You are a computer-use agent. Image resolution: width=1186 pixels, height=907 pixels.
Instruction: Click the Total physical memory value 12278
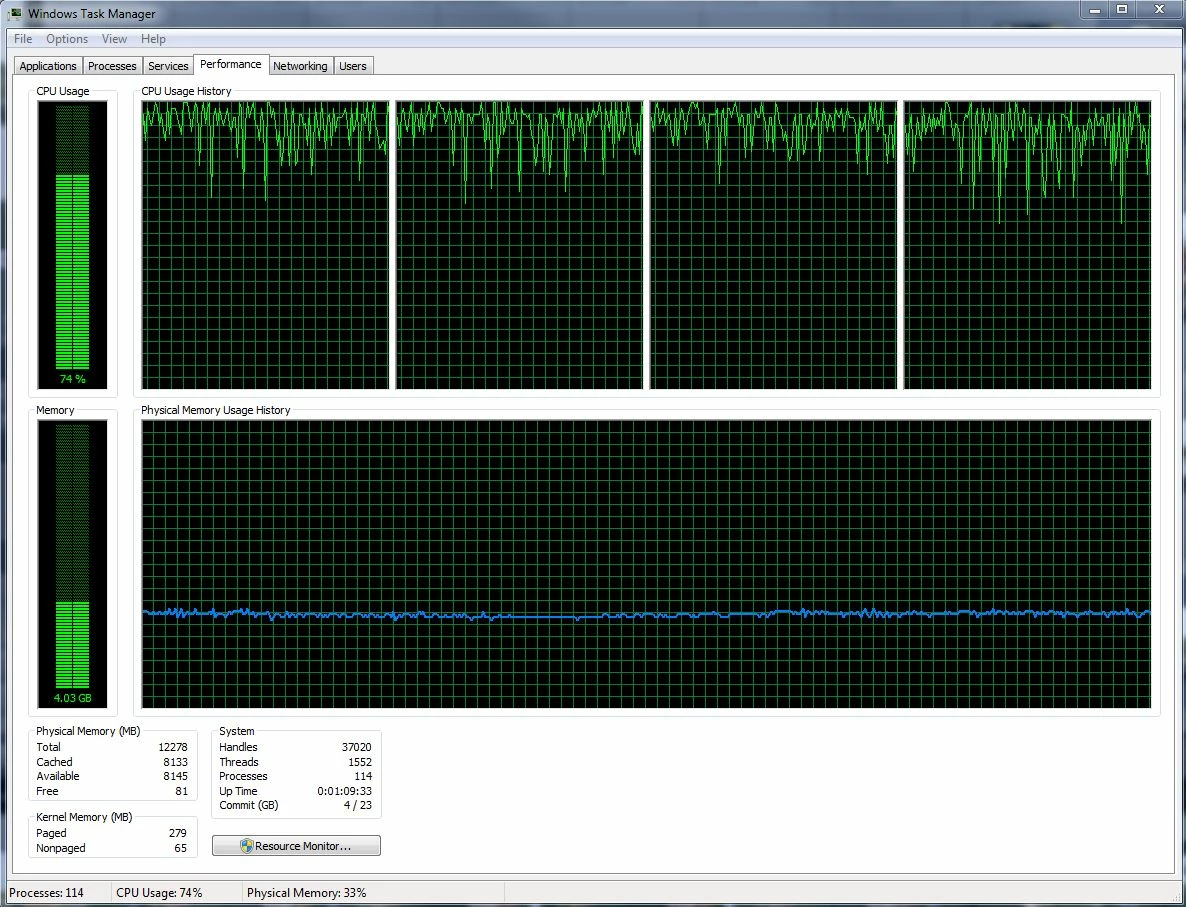click(x=172, y=747)
